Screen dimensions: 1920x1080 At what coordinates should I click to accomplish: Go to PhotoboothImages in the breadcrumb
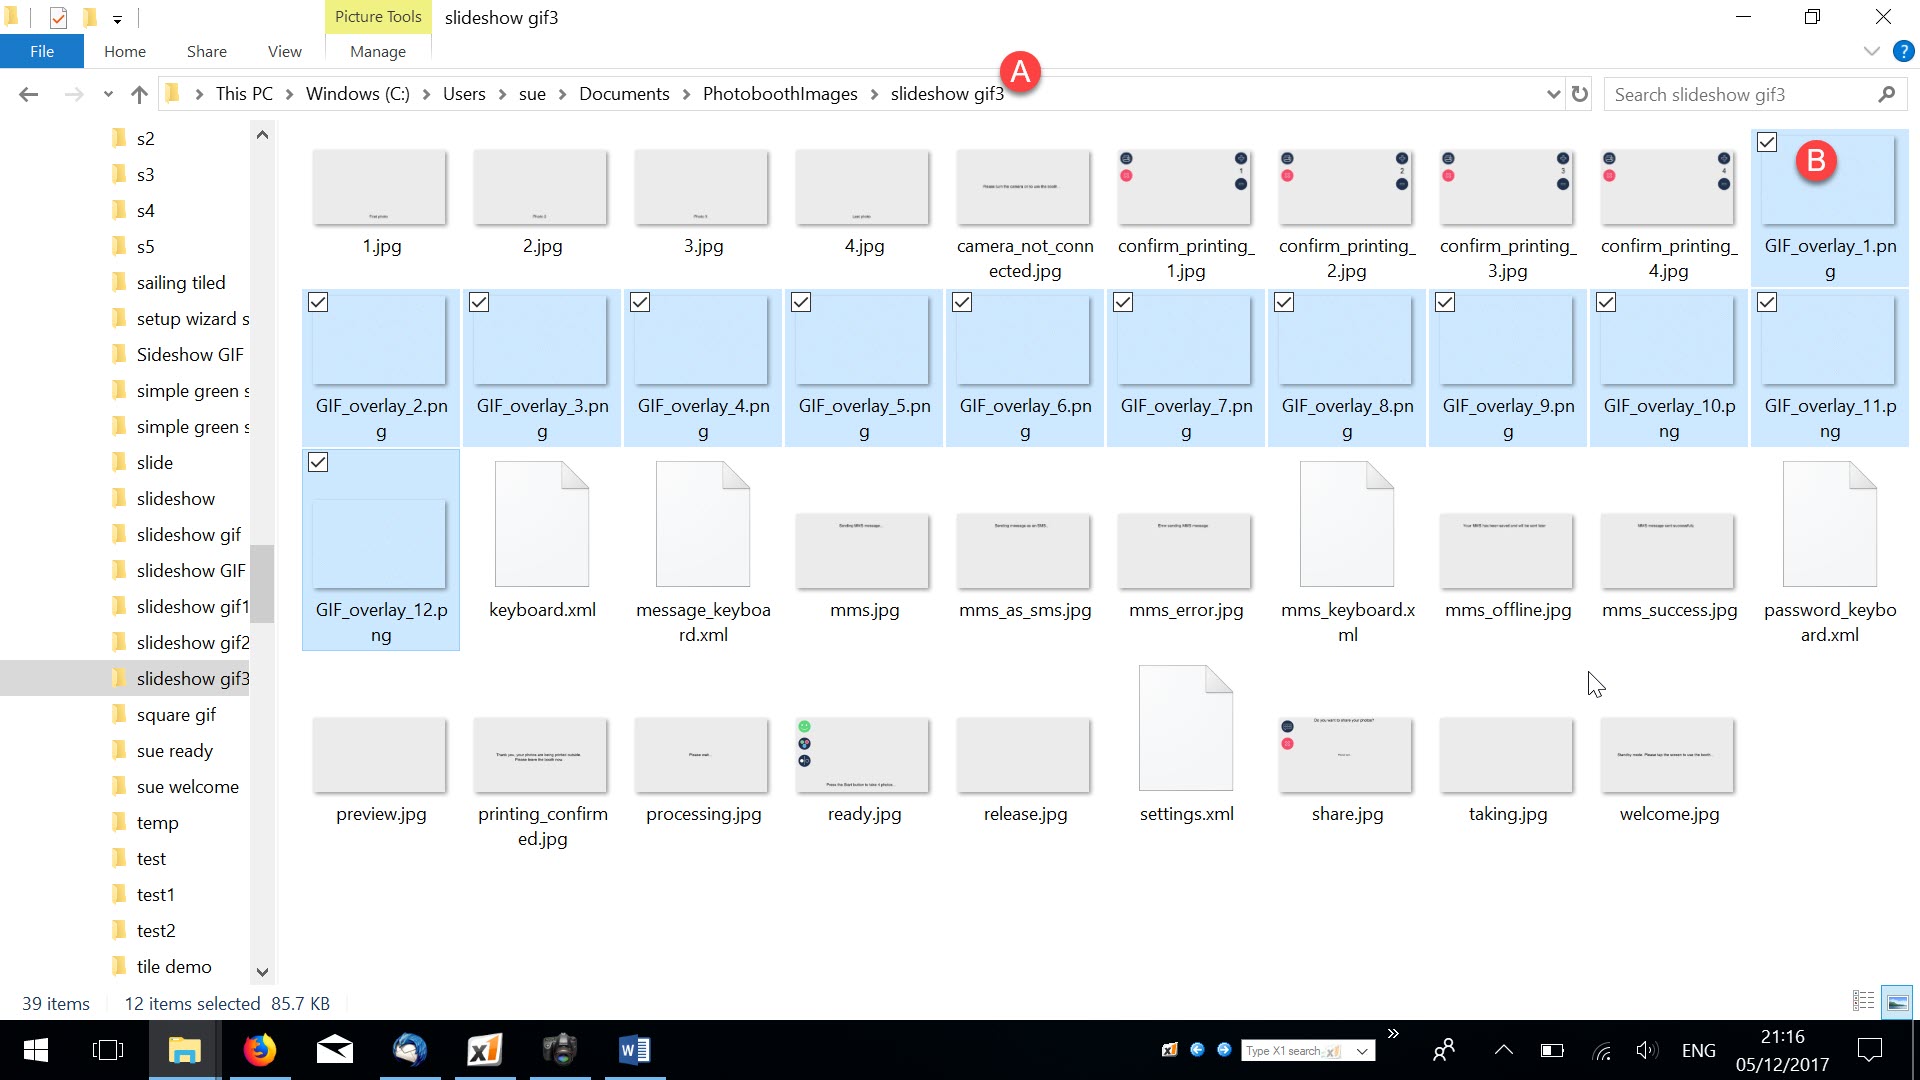click(x=780, y=94)
